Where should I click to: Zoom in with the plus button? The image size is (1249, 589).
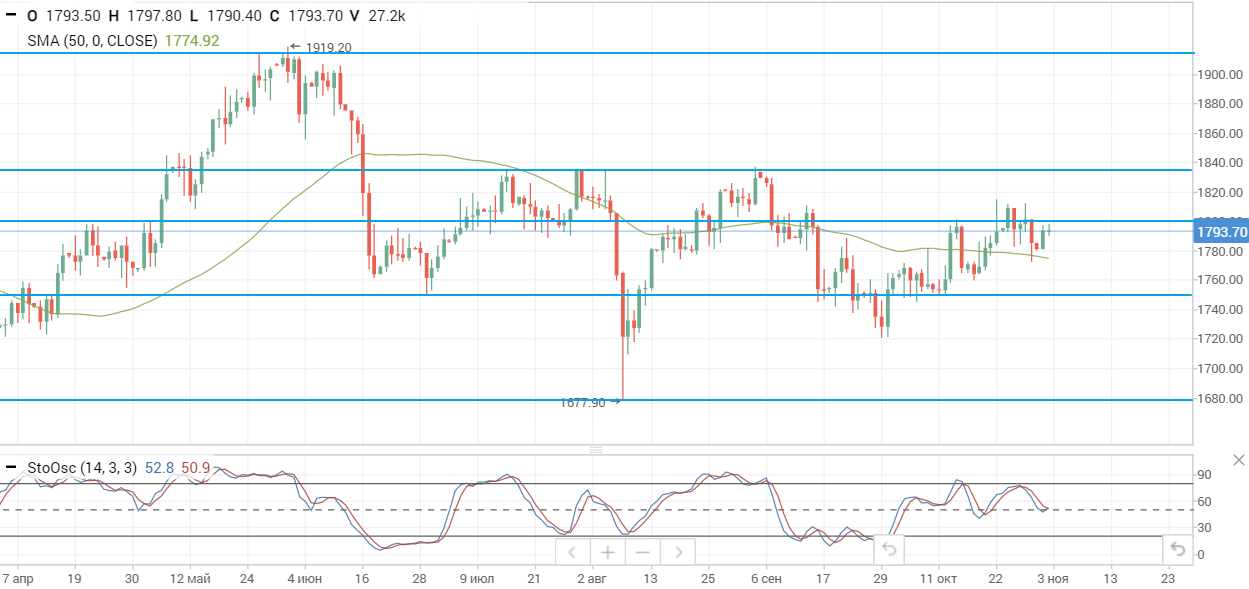(607, 552)
